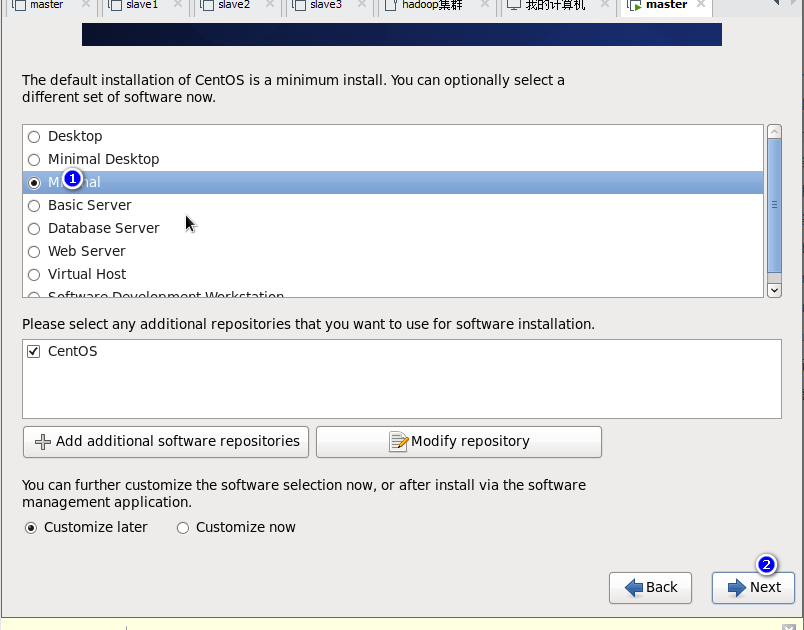
Task: Switch to the first master tab
Action: click(46, 5)
